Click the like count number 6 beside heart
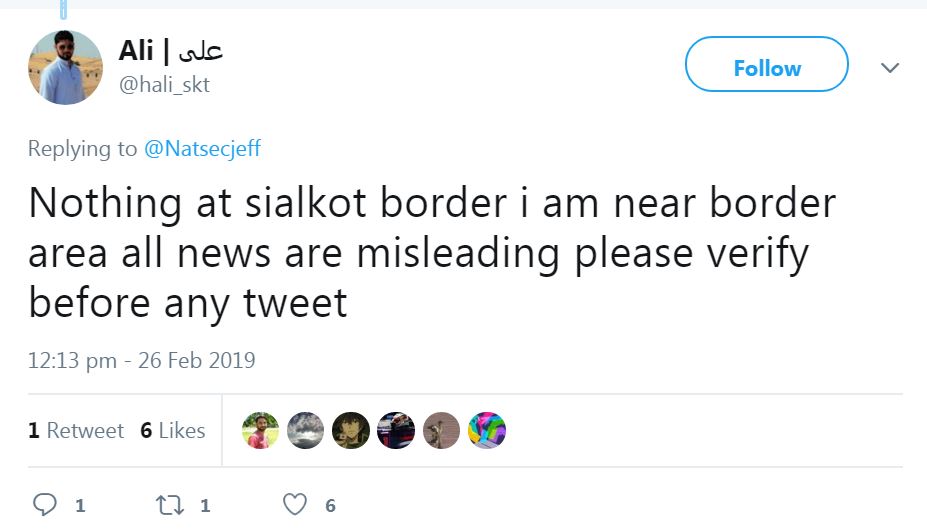 click(330, 506)
